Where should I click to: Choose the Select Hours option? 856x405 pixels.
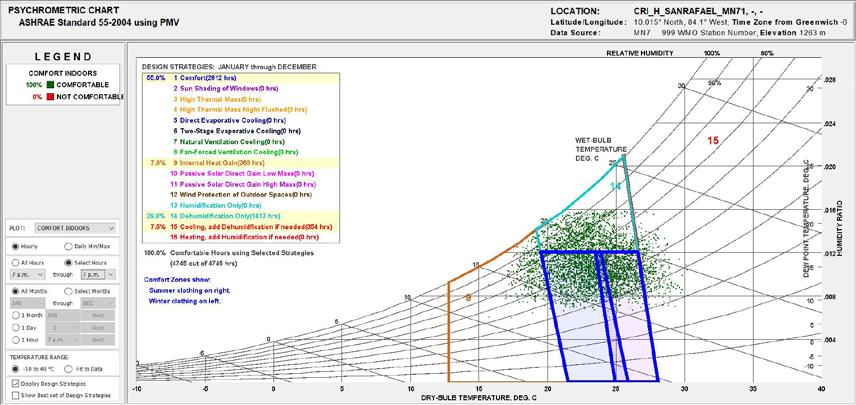tap(69, 263)
